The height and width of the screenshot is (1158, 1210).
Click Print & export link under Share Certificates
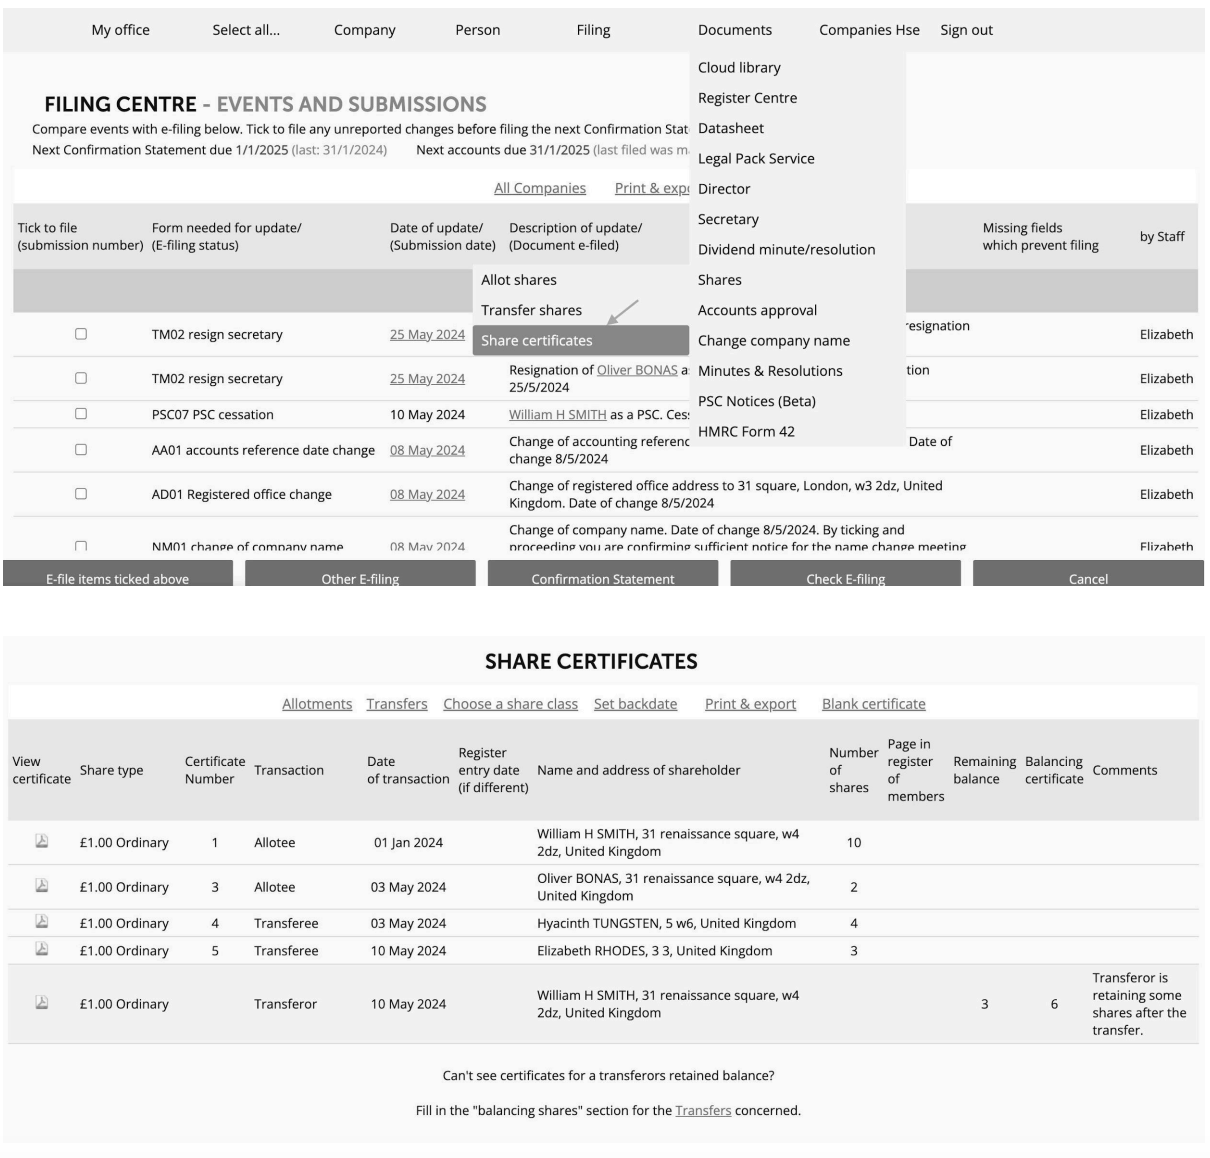coord(751,704)
